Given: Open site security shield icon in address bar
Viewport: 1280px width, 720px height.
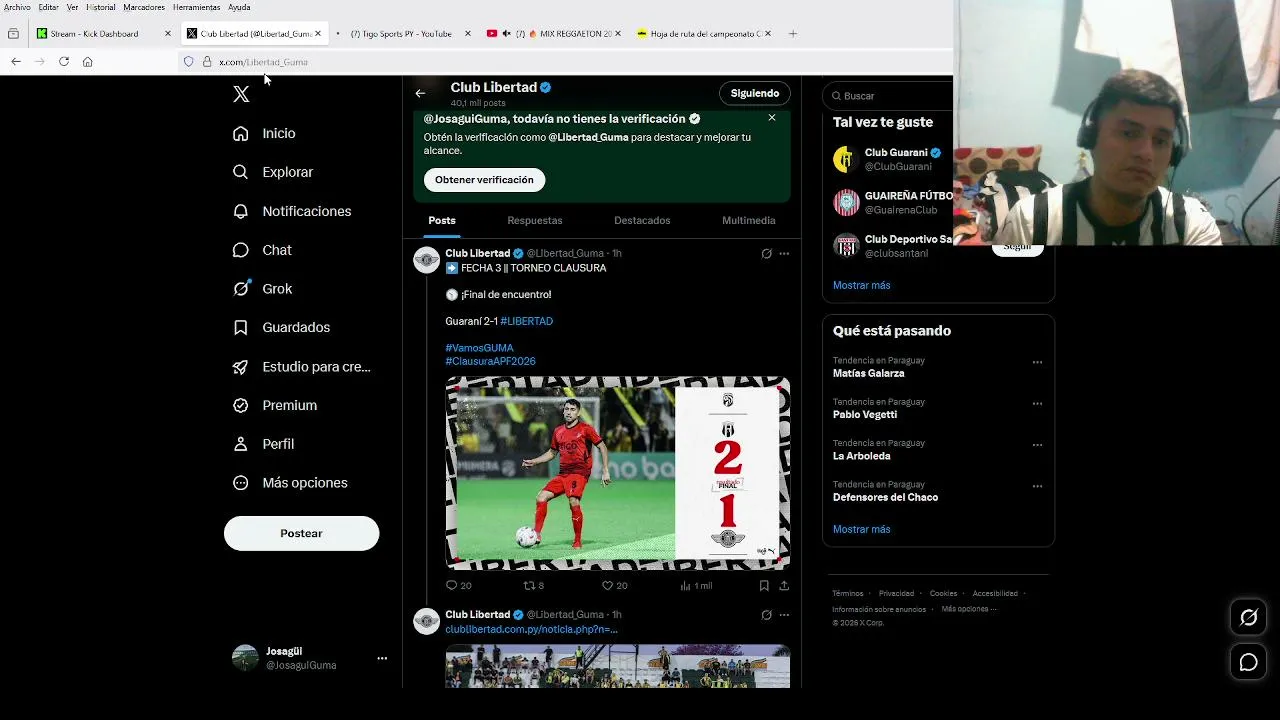Looking at the screenshot, I should 188,61.
